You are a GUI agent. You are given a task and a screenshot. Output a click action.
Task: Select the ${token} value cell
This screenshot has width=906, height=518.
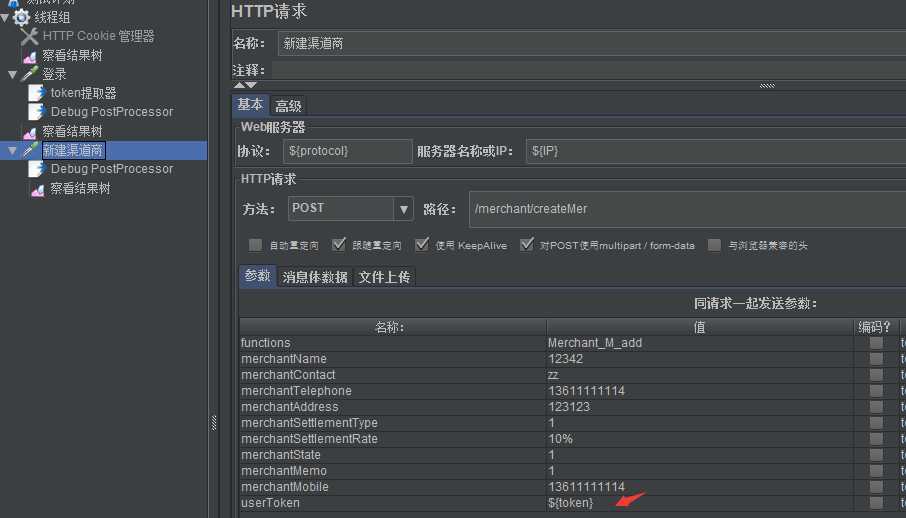pyautogui.click(x=700, y=503)
